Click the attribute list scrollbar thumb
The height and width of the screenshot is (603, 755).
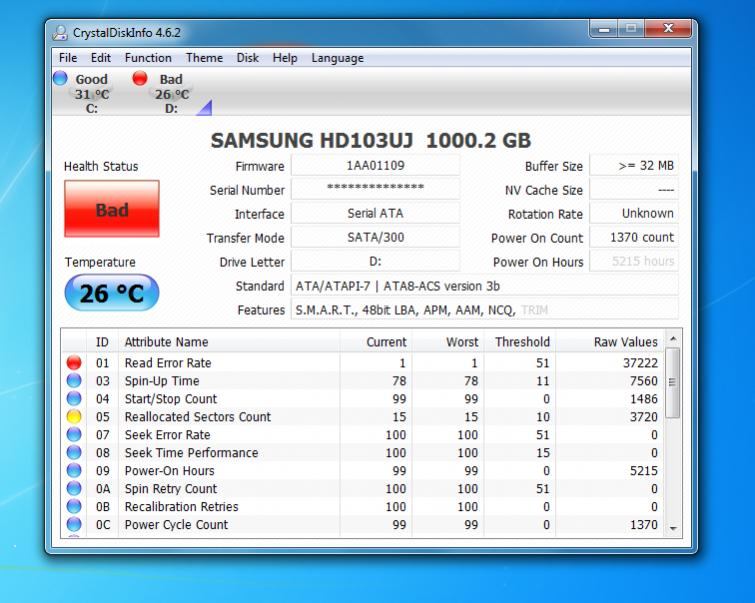[x=673, y=382]
